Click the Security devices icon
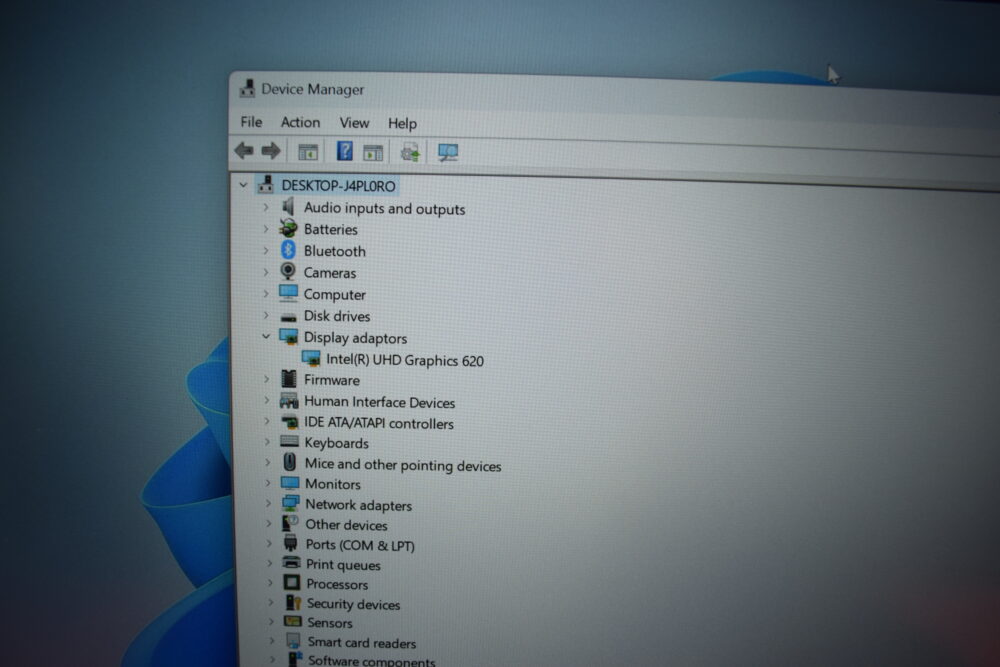Viewport: 1000px width, 667px height. tap(293, 602)
